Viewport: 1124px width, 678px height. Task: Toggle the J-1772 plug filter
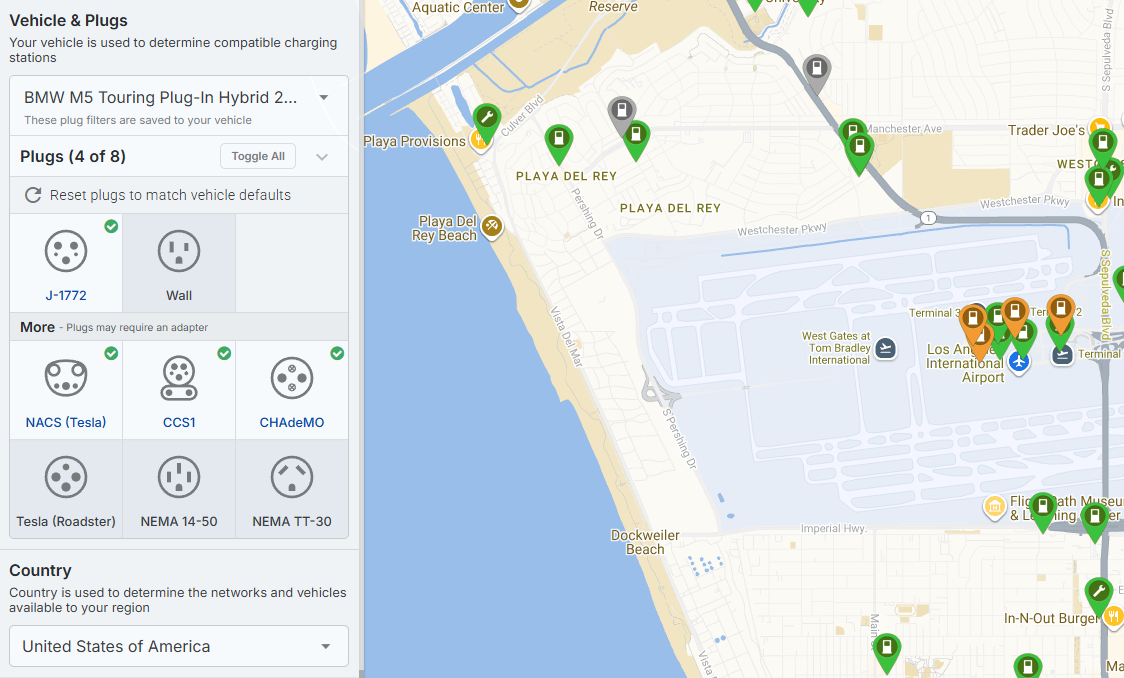(x=66, y=263)
